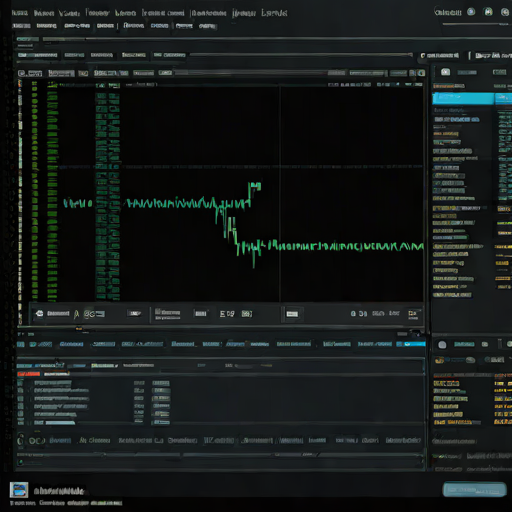The image size is (512, 512).
Task: Click the middle round icon in top-right header
Action: (x=488, y=12)
